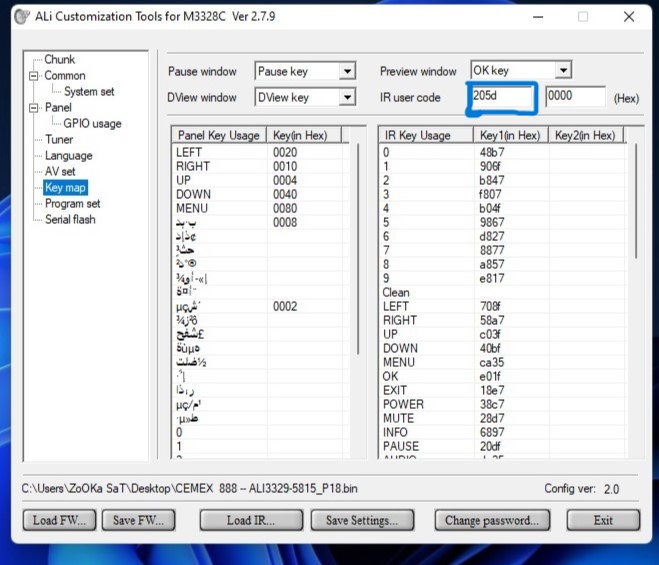The width and height of the screenshot is (659, 565).
Task: Open the Tuner settings
Action: 59,140
